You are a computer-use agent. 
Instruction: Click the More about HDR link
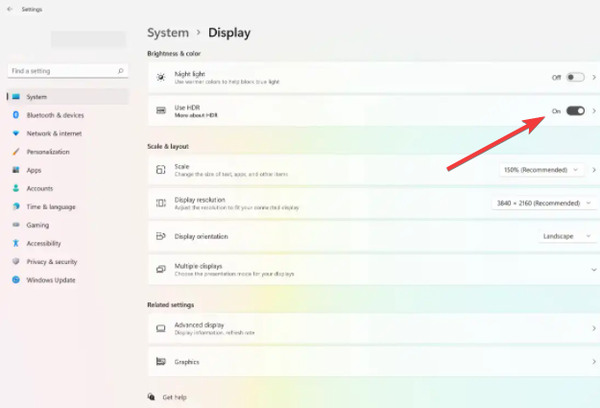click(x=196, y=115)
